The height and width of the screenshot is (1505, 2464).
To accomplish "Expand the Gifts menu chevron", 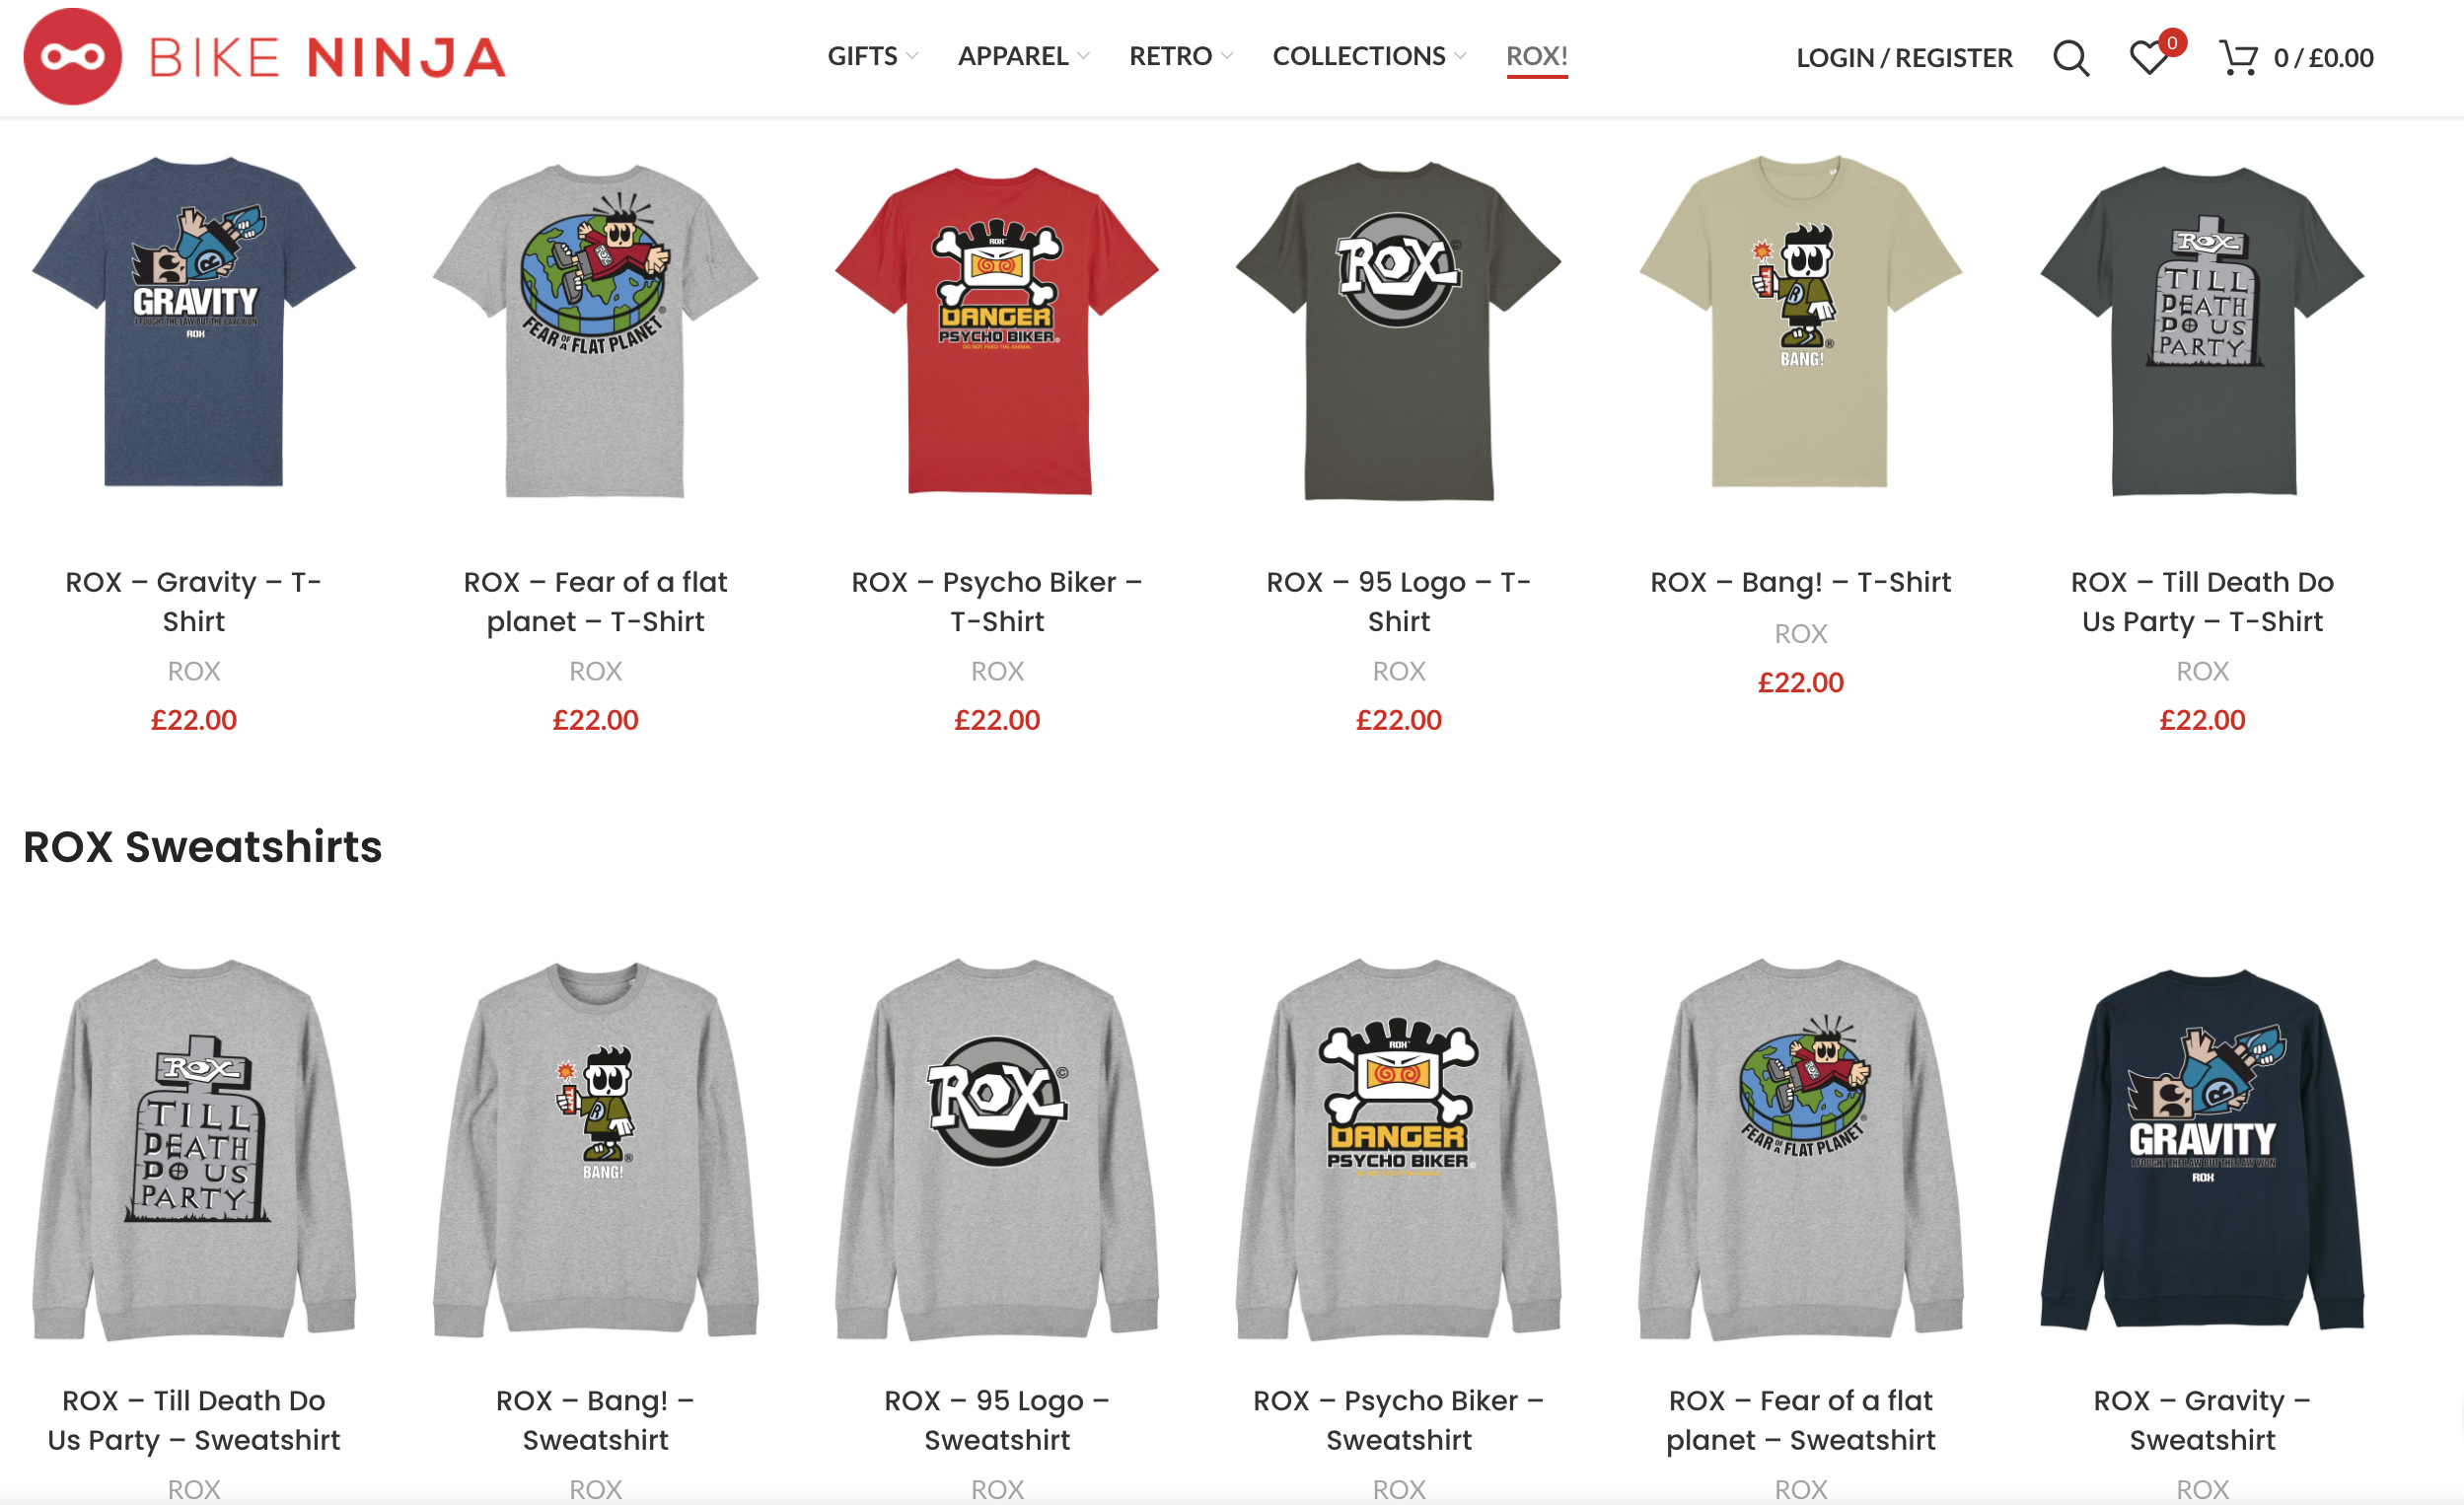I will 912,56.
